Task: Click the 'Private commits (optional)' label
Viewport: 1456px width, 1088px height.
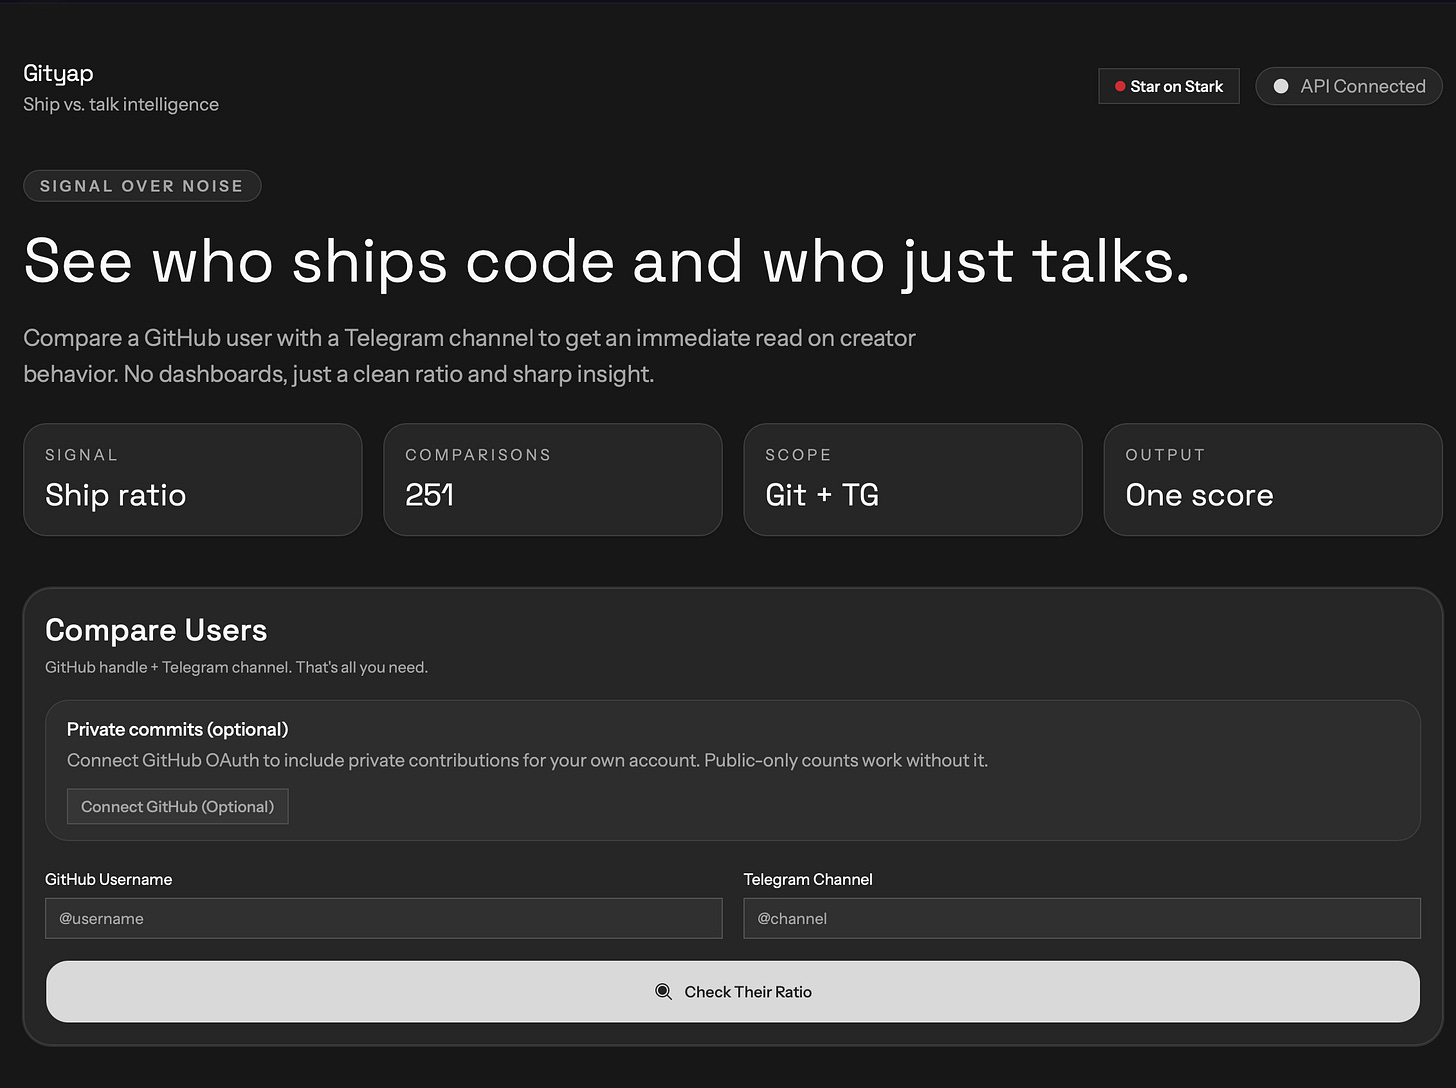Action: click(x=177, y=729)
